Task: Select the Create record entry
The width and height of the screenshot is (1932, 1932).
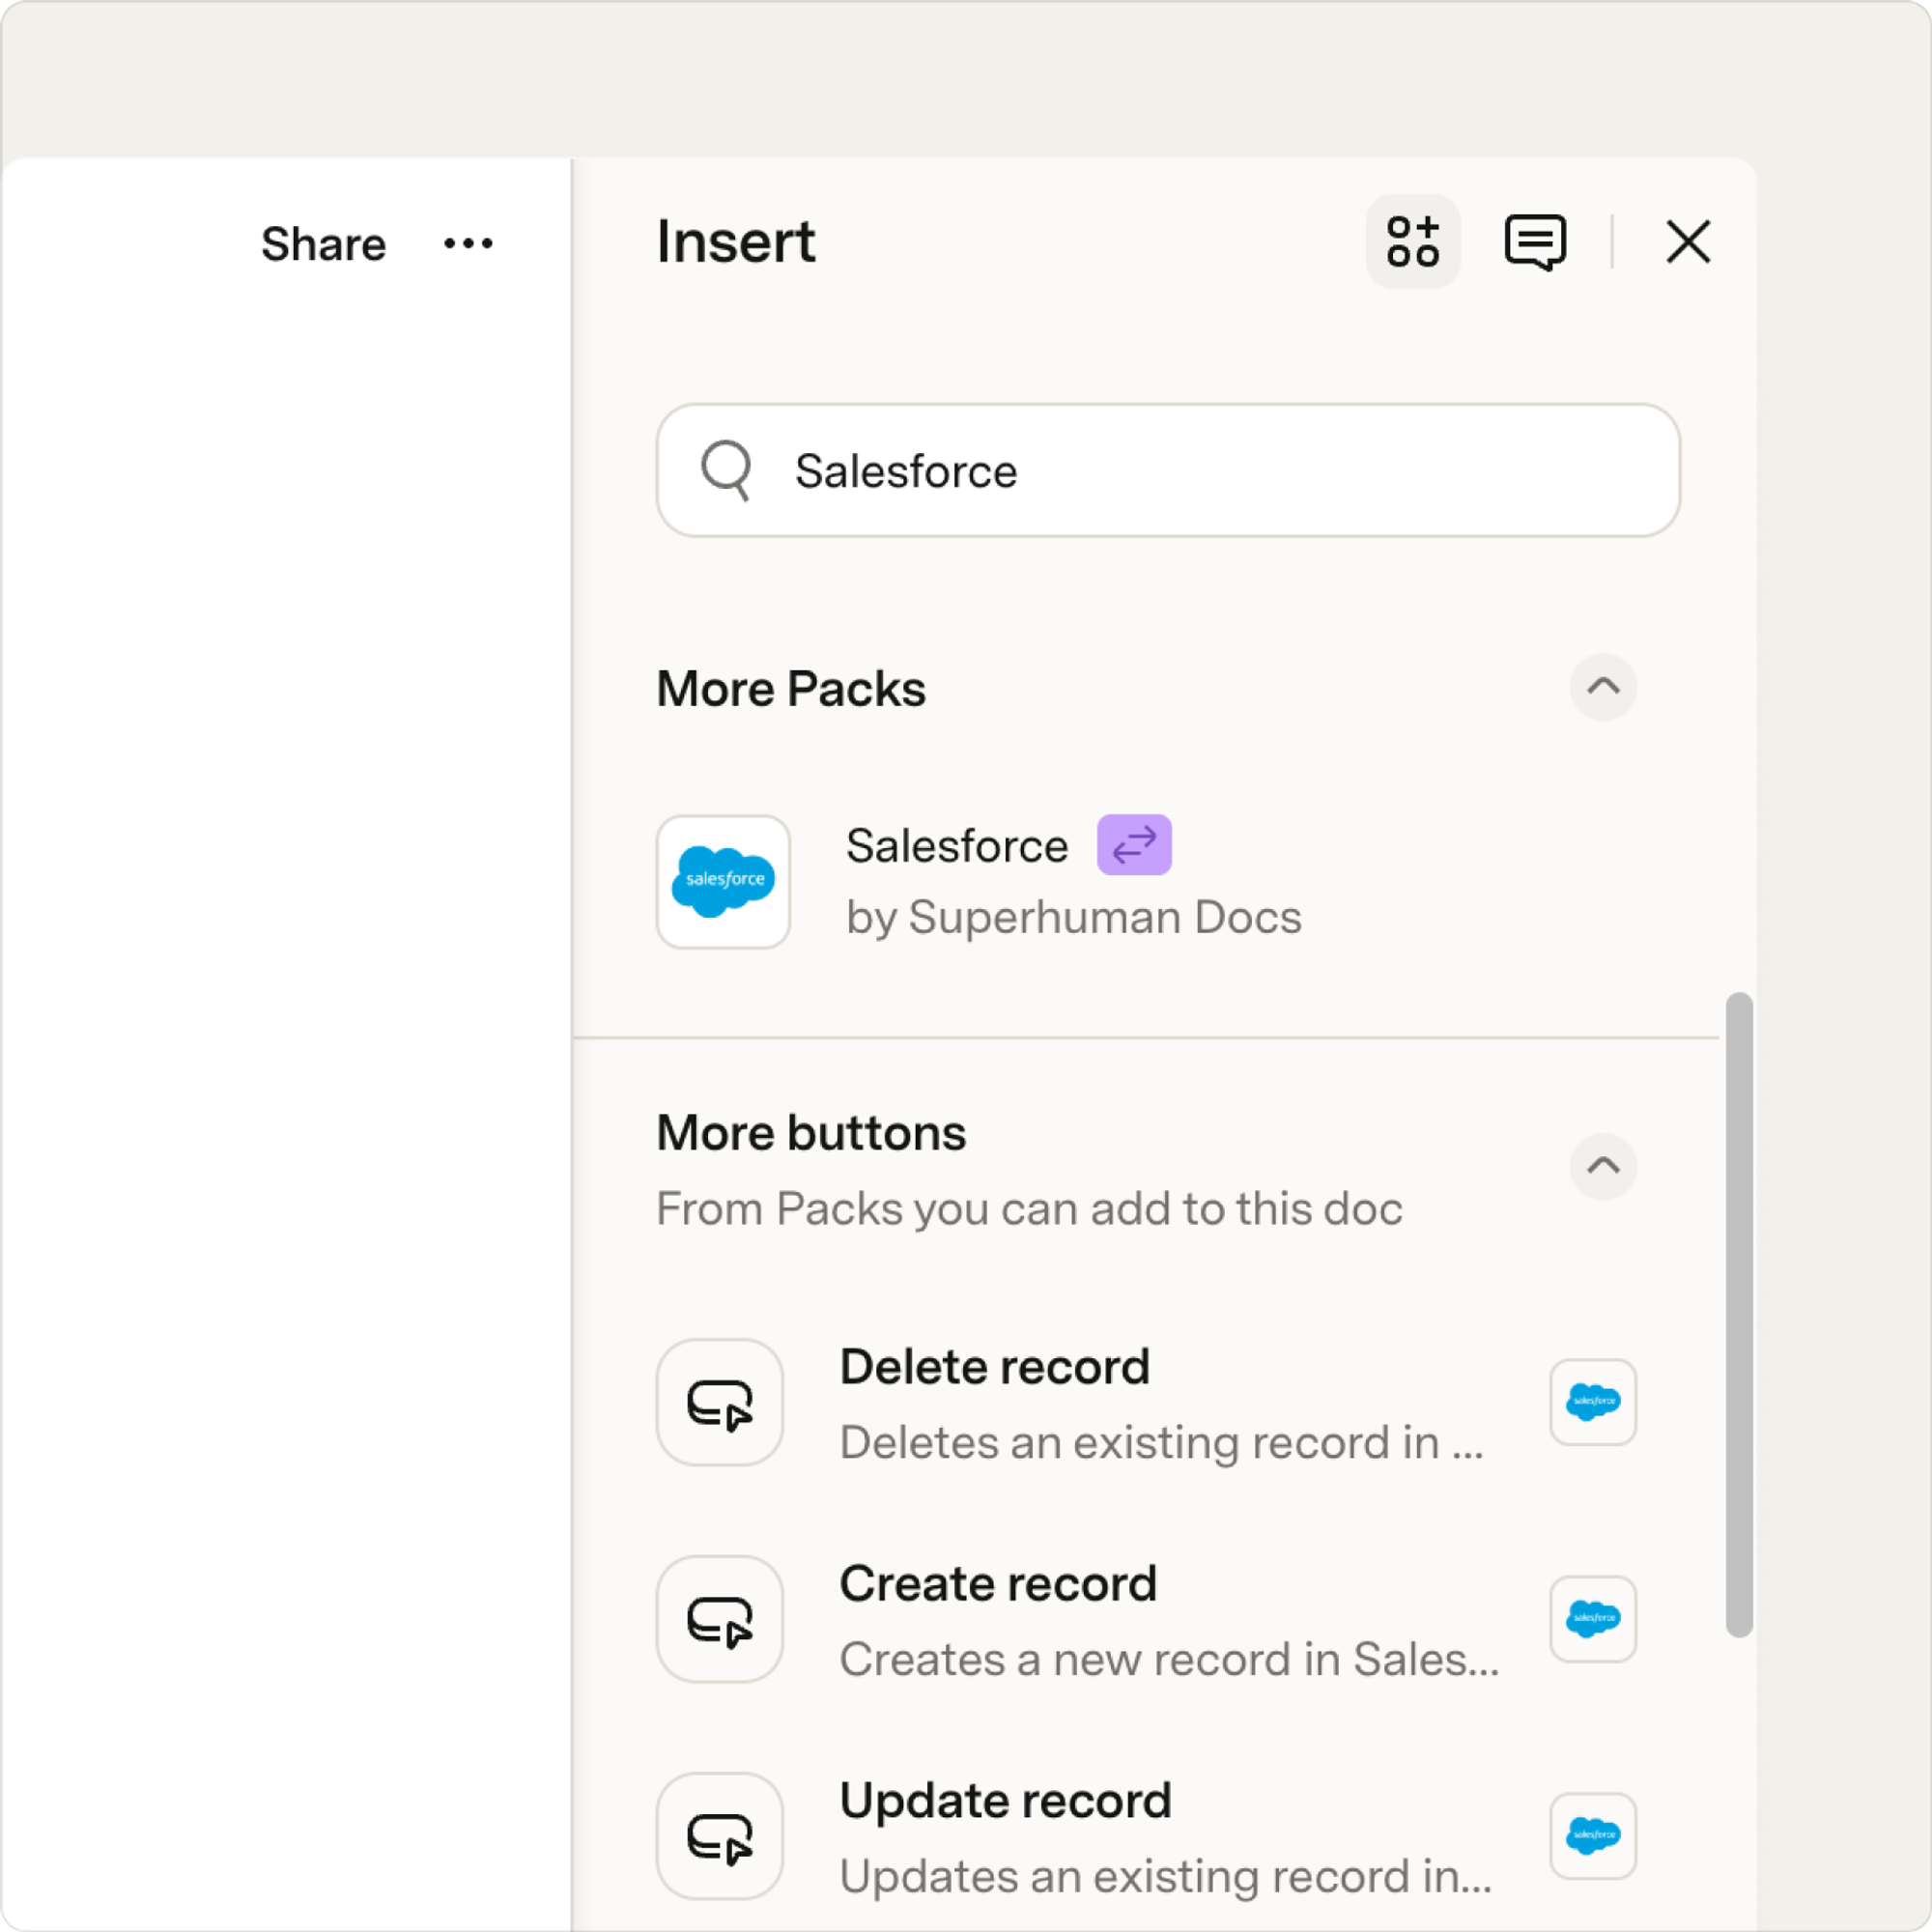Action: (1146, 1620)
